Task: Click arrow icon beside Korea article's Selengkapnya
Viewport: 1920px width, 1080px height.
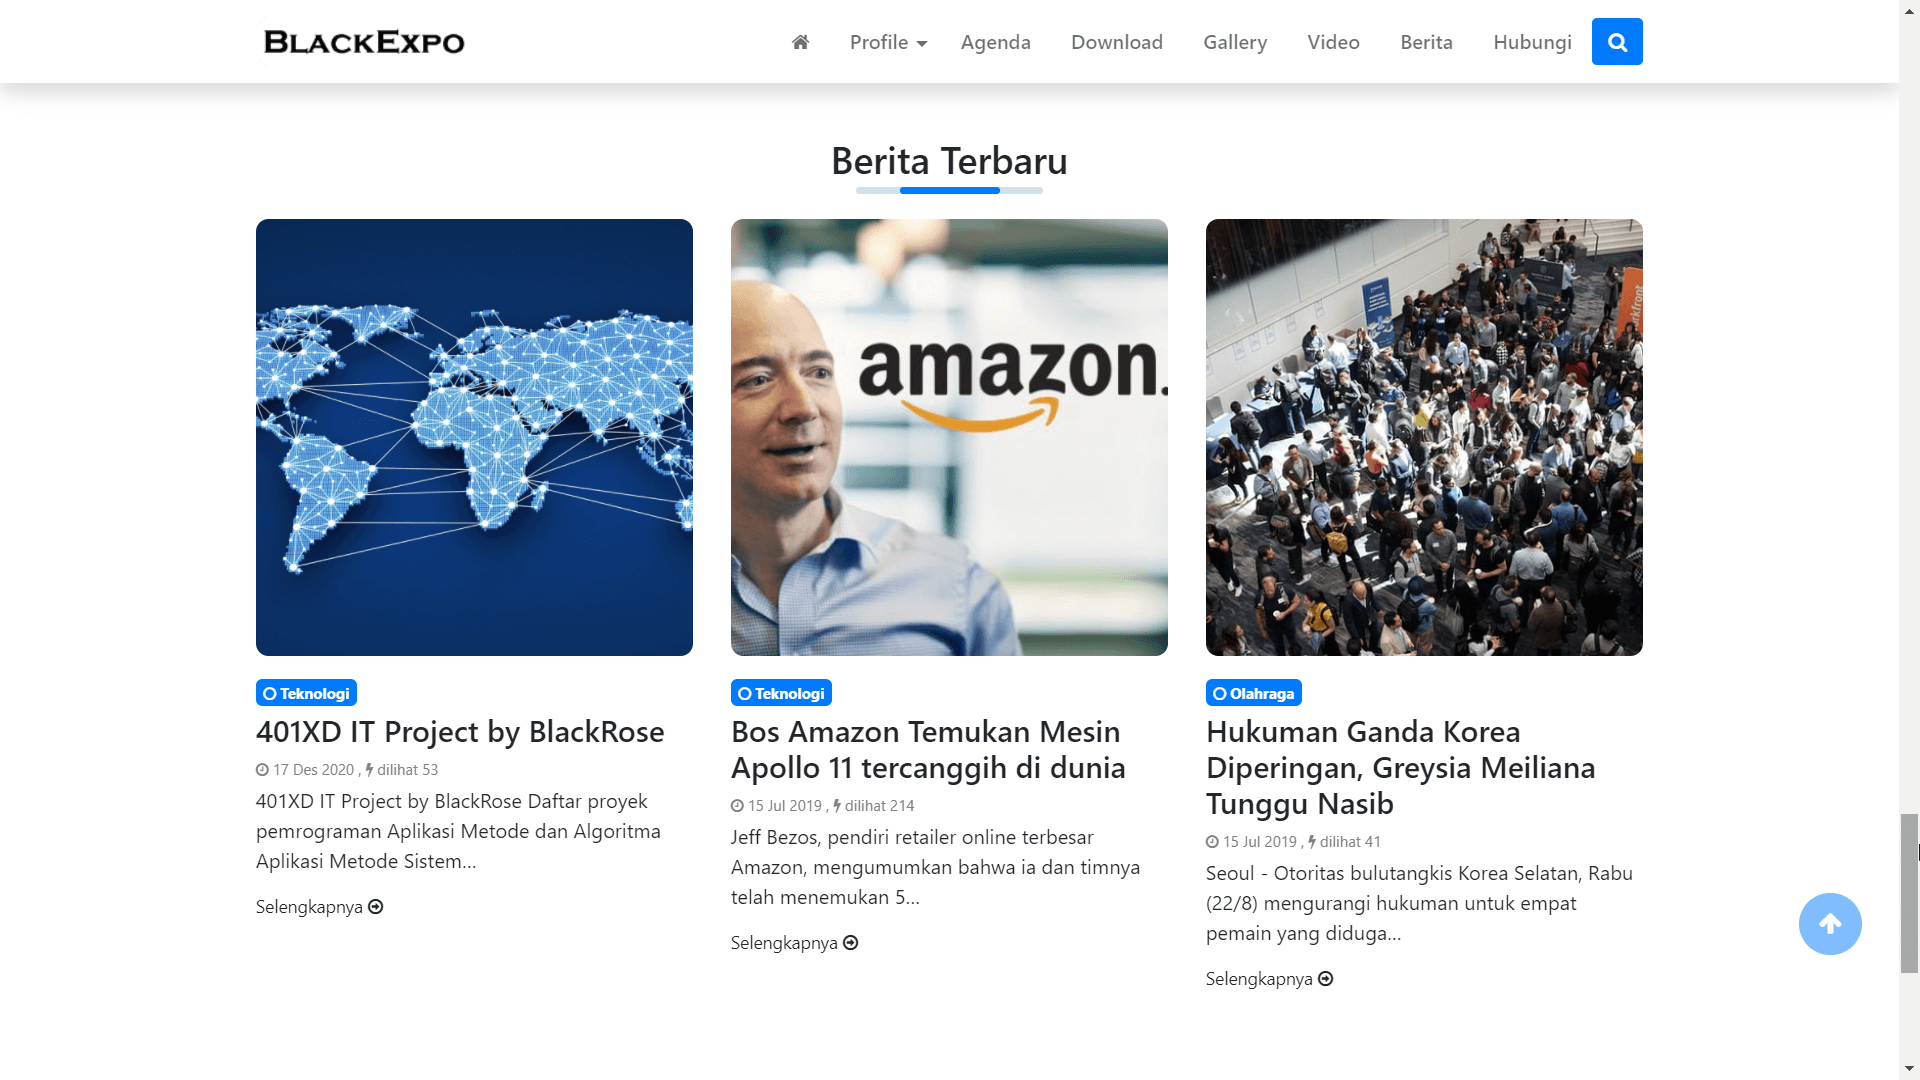Action: coord(1326,979)
